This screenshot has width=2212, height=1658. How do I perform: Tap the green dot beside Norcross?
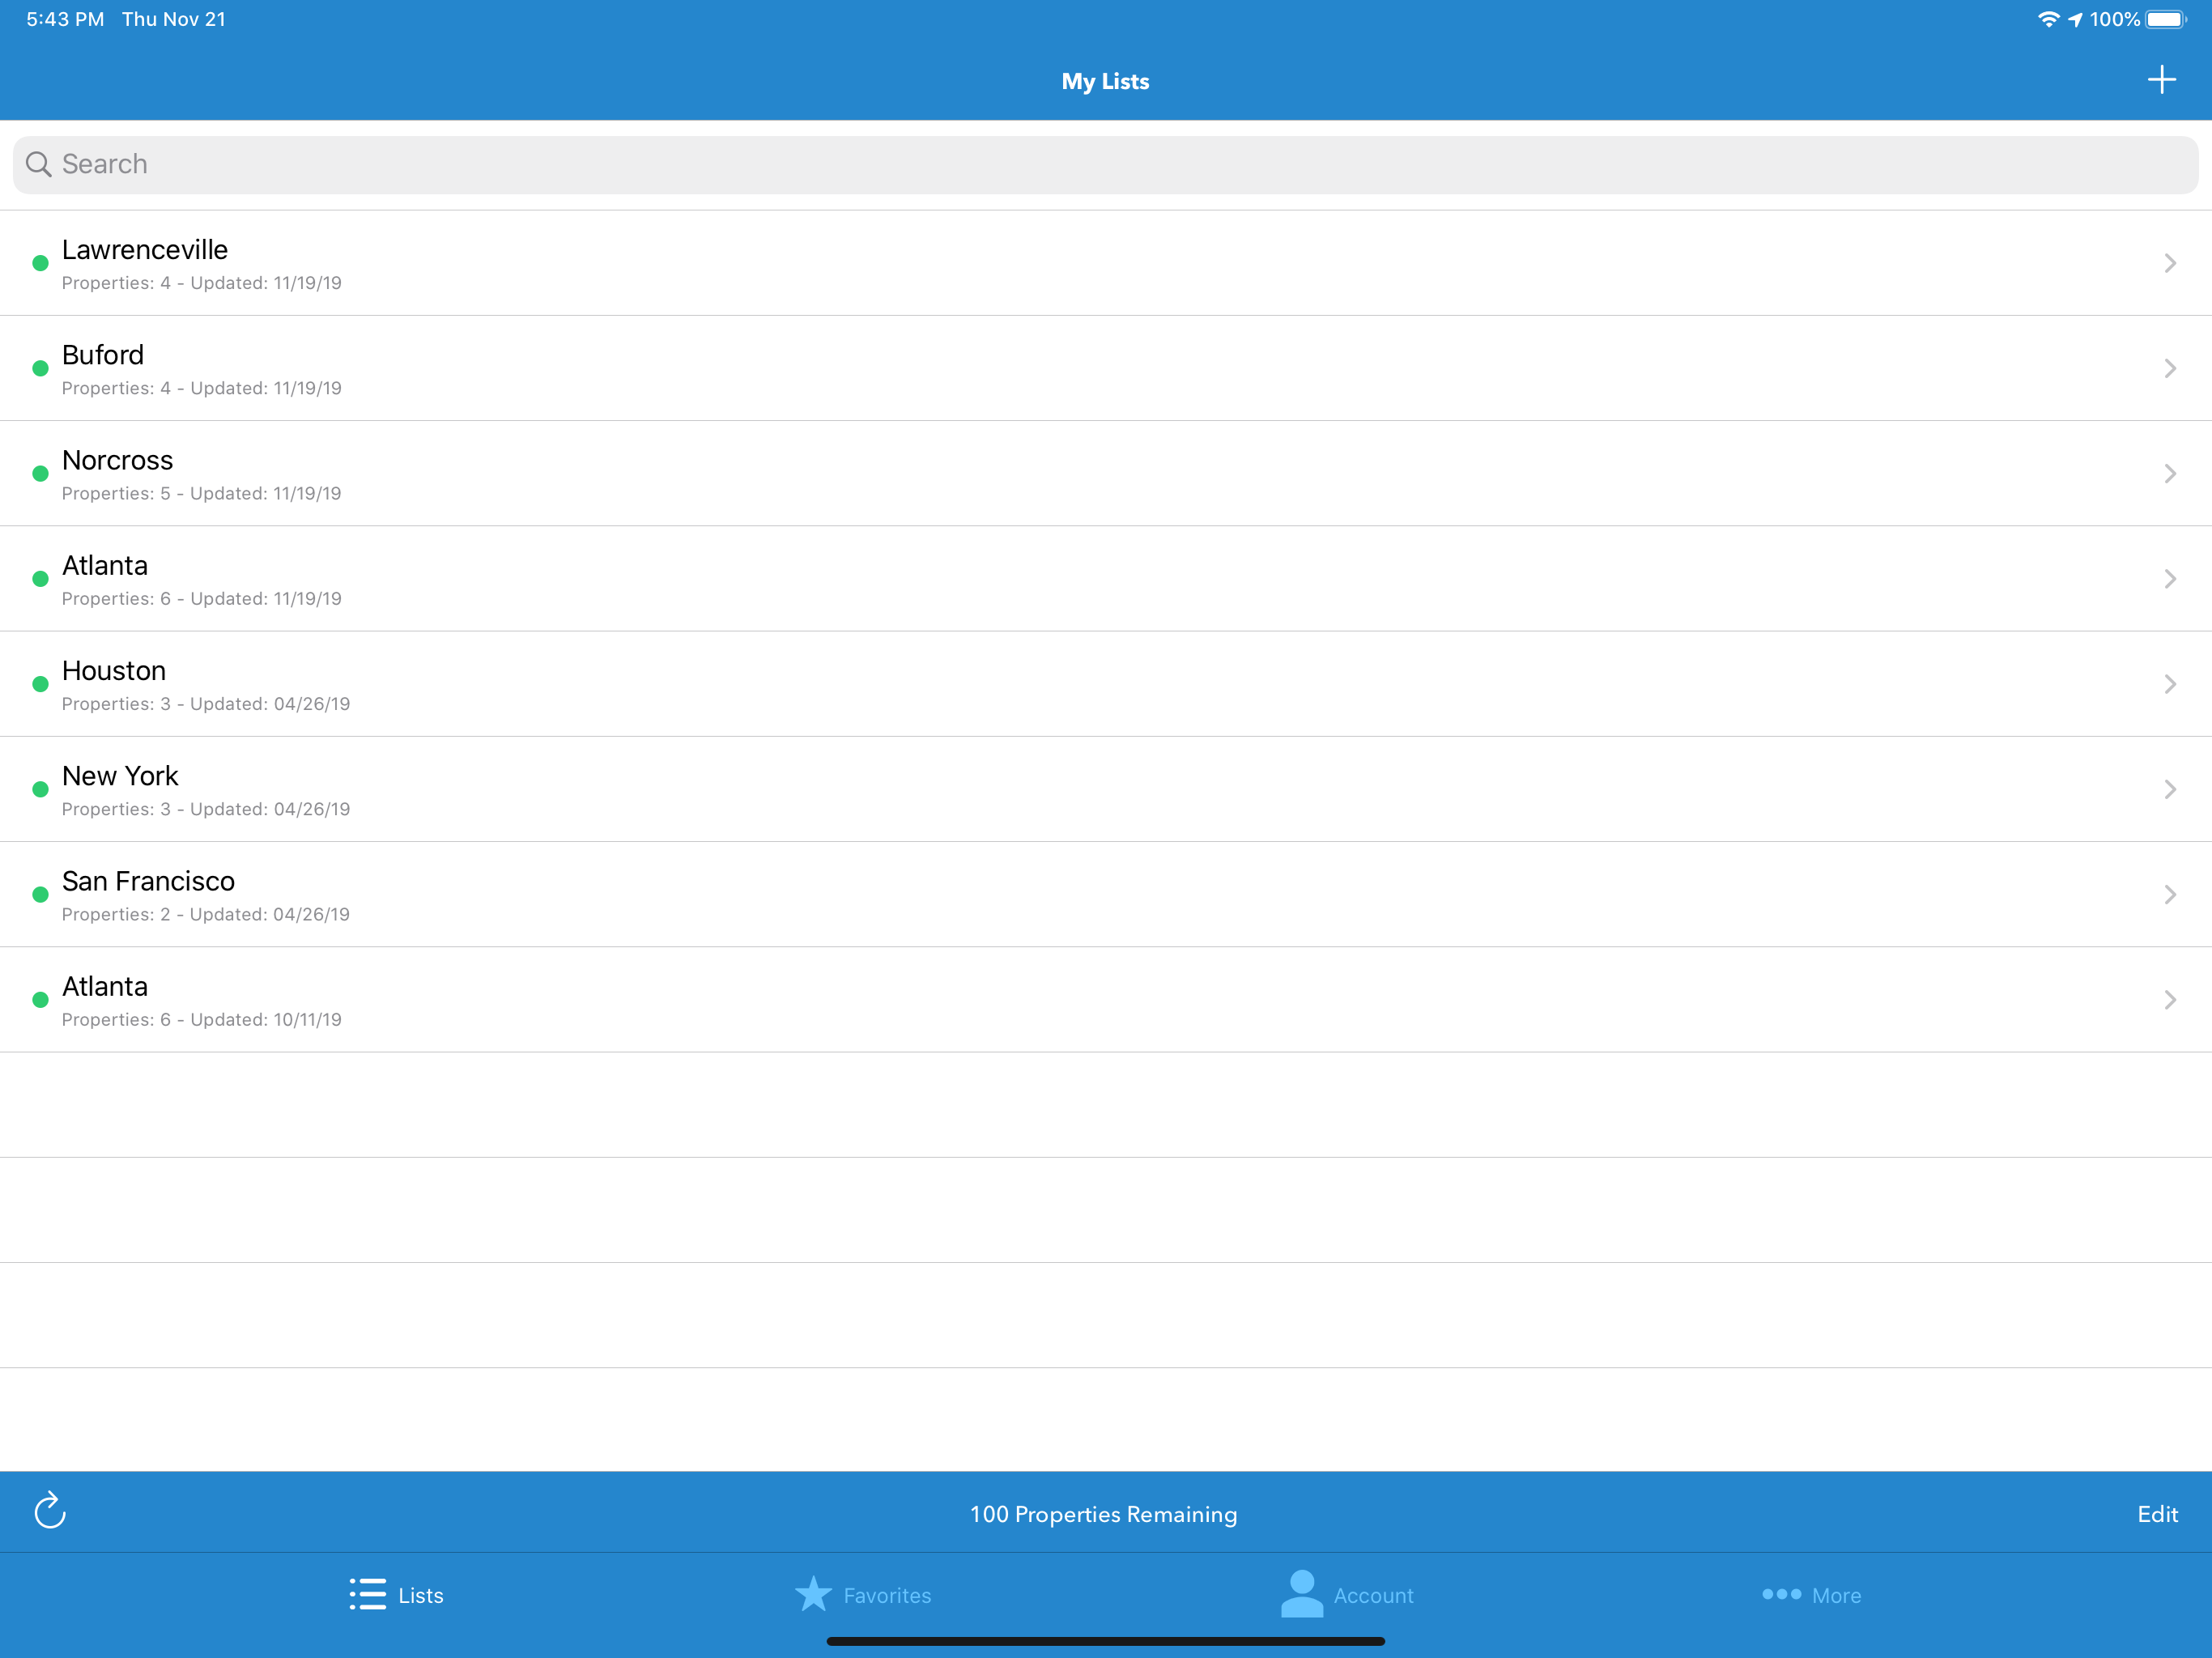[40, 474]
